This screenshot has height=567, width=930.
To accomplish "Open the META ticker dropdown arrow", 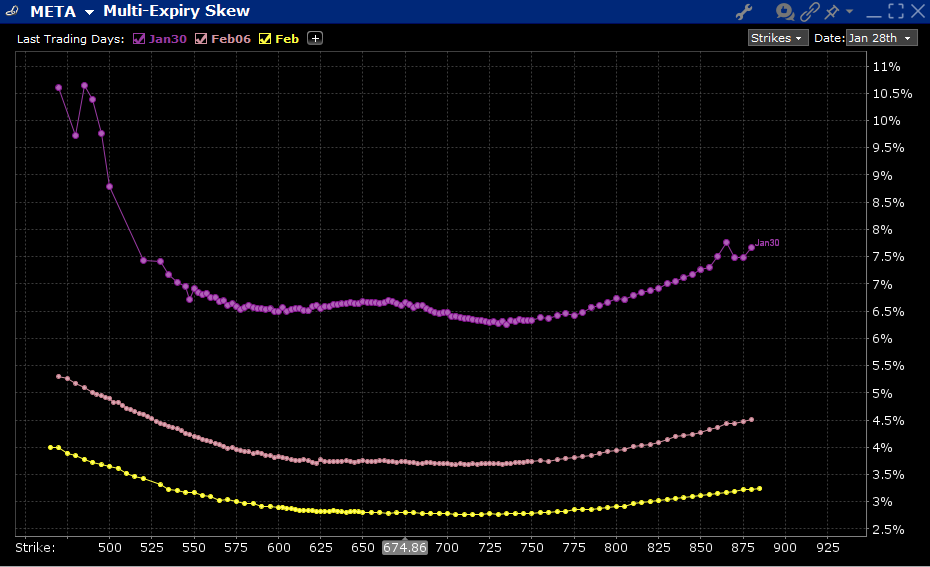I will [89, 12].
